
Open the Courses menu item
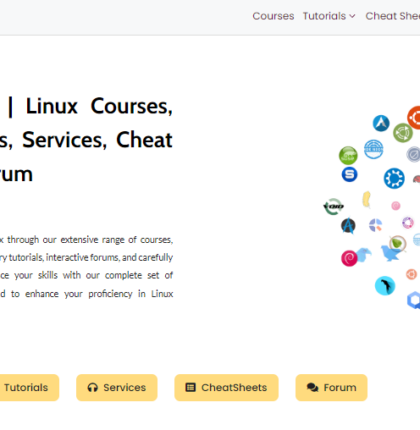[273, 16]
